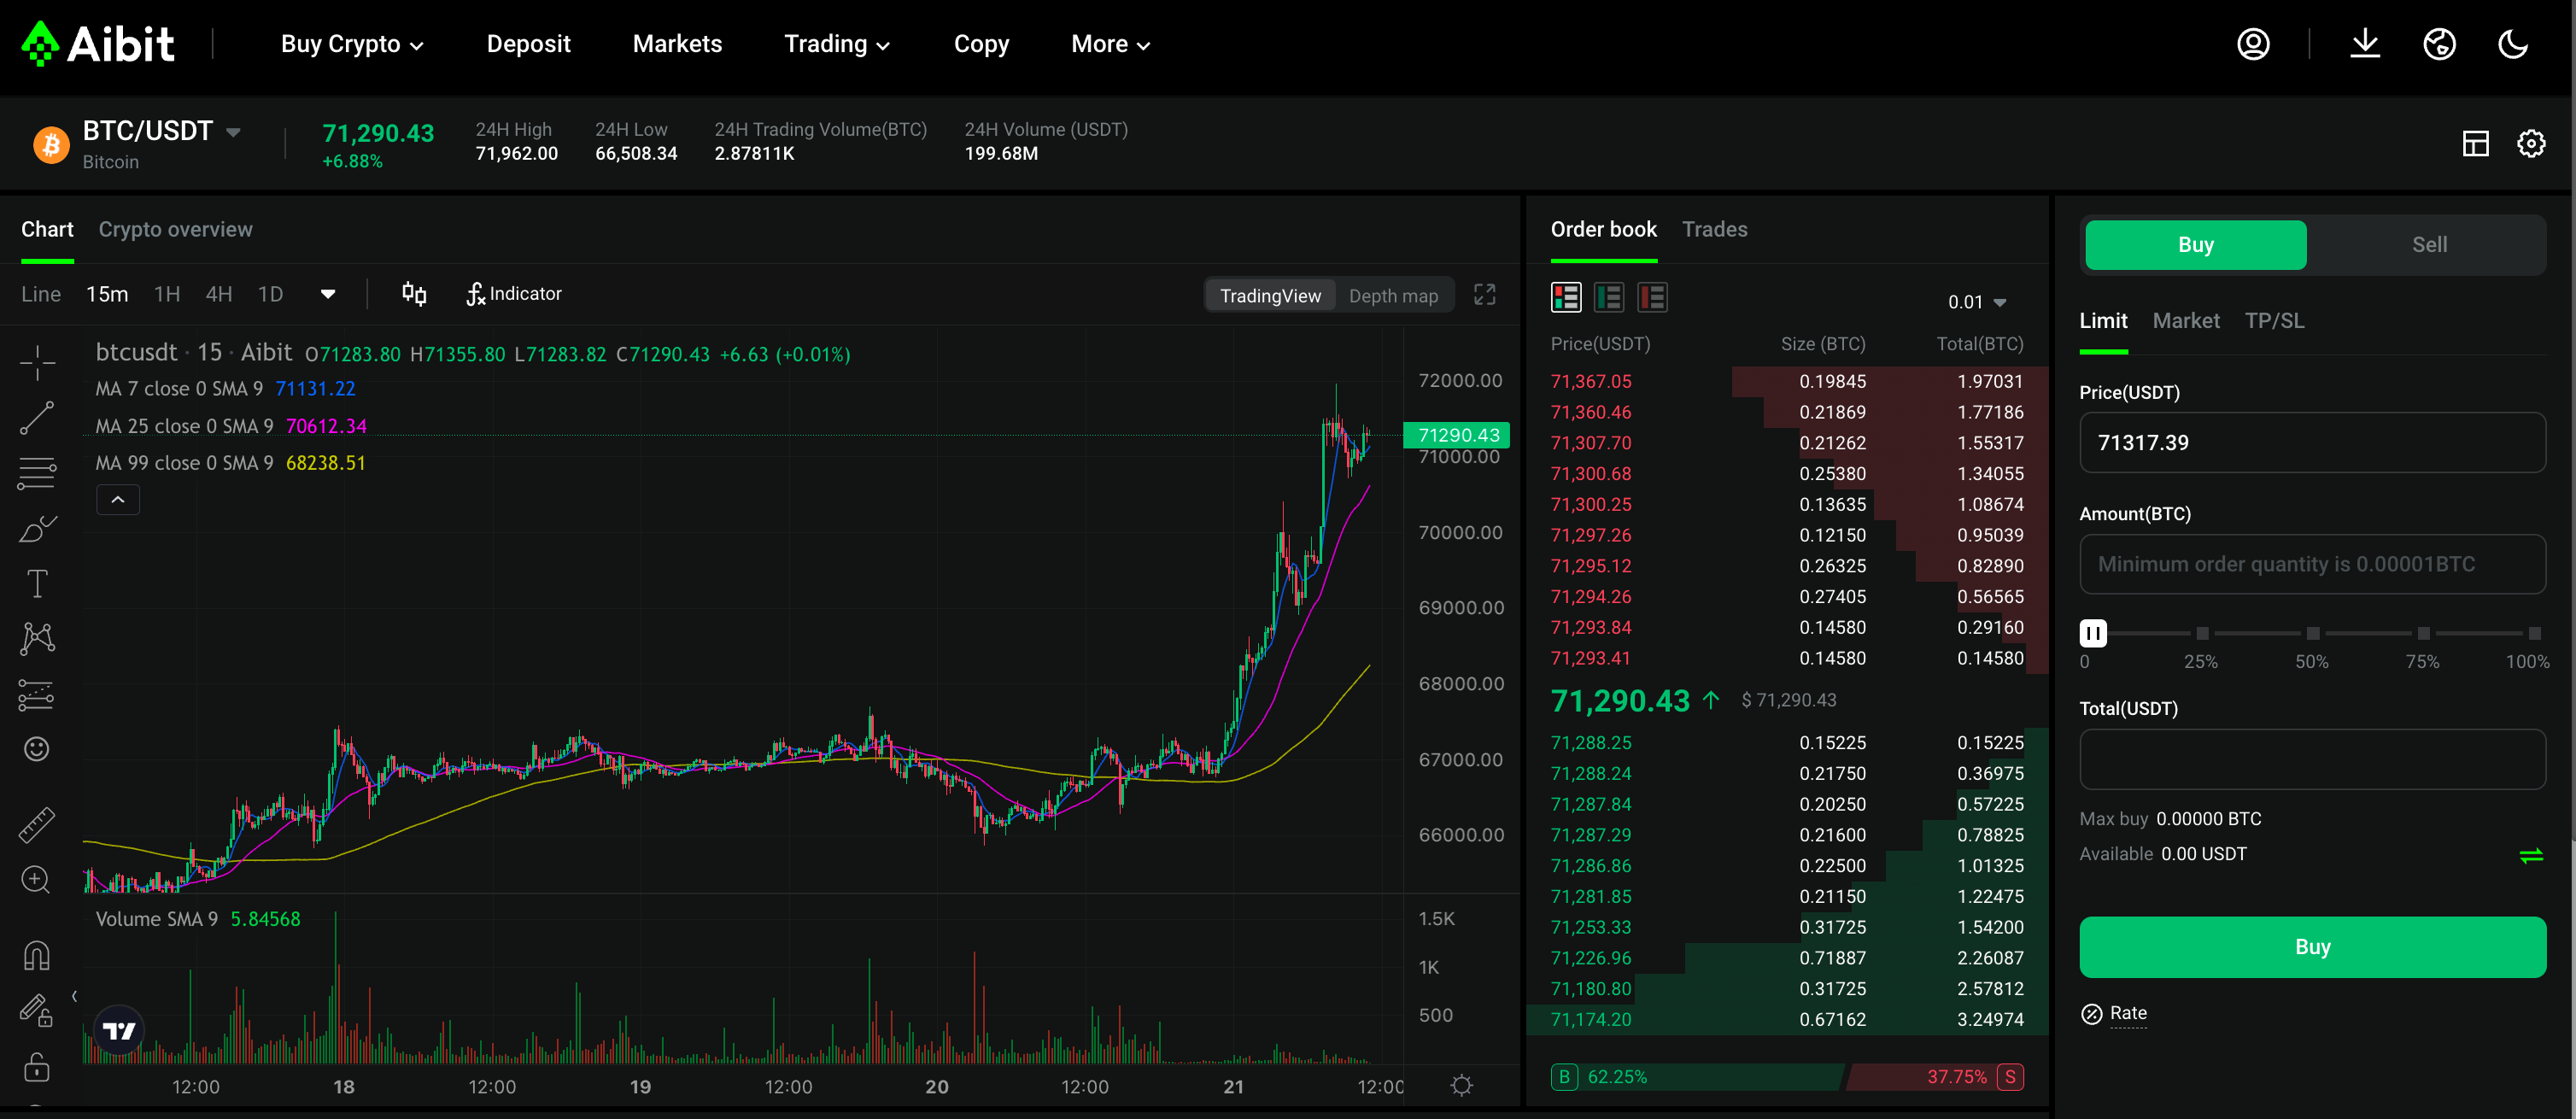This screenshot has height=1119, width=2576.
Task: Focus the Amount(BTC) input field
Action: [2312, 564]
